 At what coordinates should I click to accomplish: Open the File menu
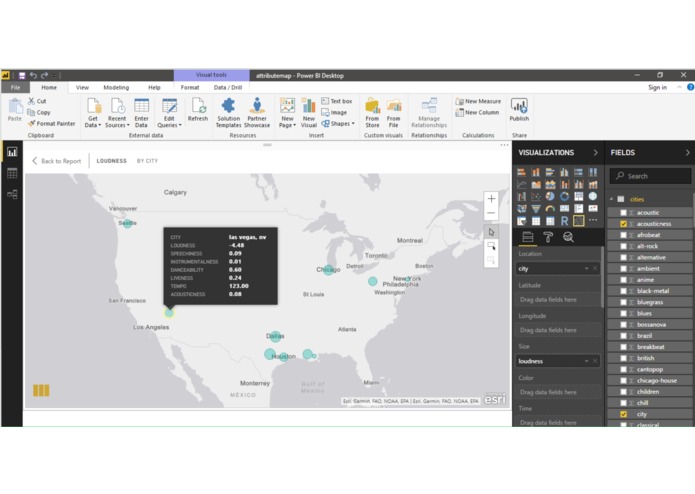point(16,87)
